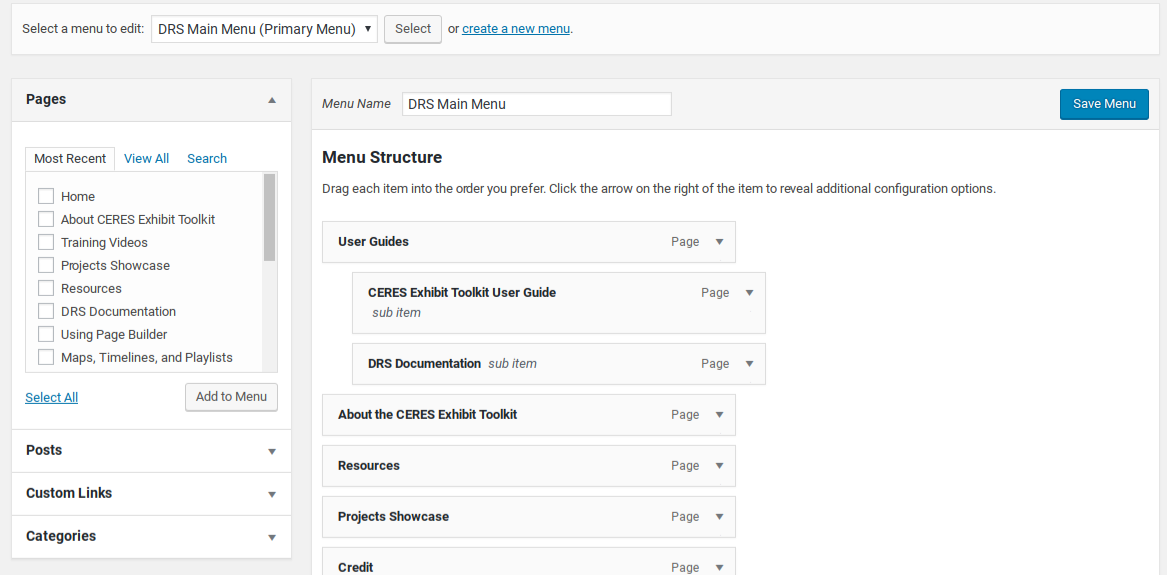Image resolution: width=1167 pixels, height=575 pixels.
Task: Click the Credit menu item title
Action: (355, 568)
